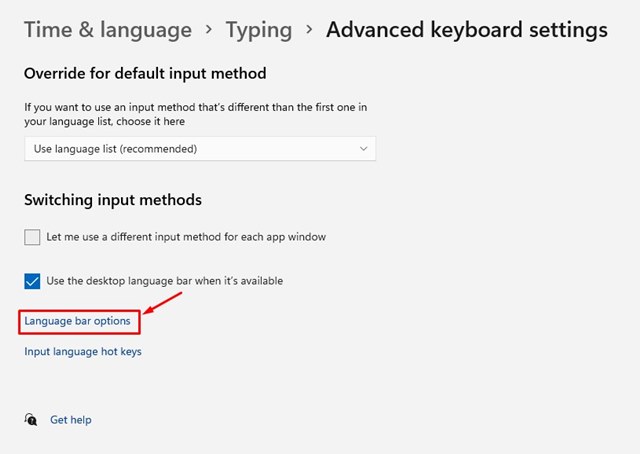The height and width of the screenshot is (454, 640).
Task: Select Advanced keyboard settings page title
Action: (x=467, y=30)
